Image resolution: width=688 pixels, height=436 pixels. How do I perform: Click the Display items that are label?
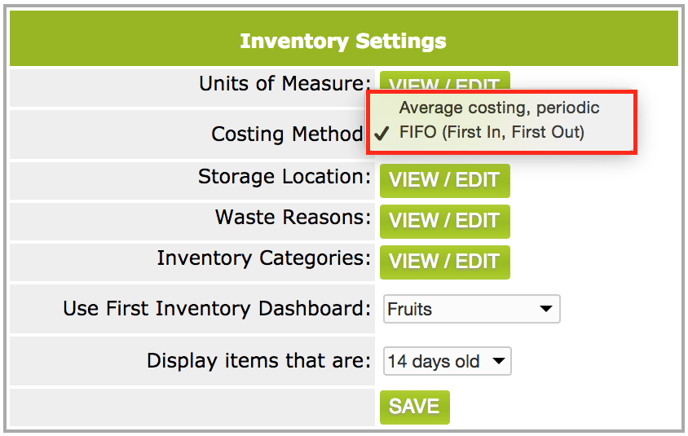click(259, 361)
